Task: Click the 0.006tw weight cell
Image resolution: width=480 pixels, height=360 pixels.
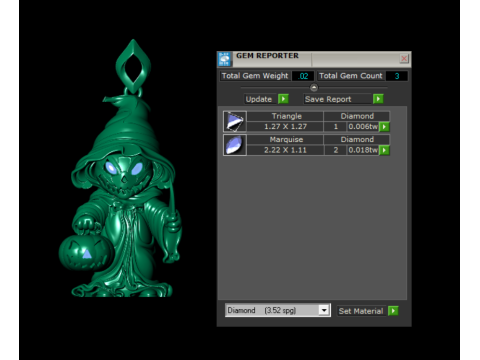Action: 363,127
